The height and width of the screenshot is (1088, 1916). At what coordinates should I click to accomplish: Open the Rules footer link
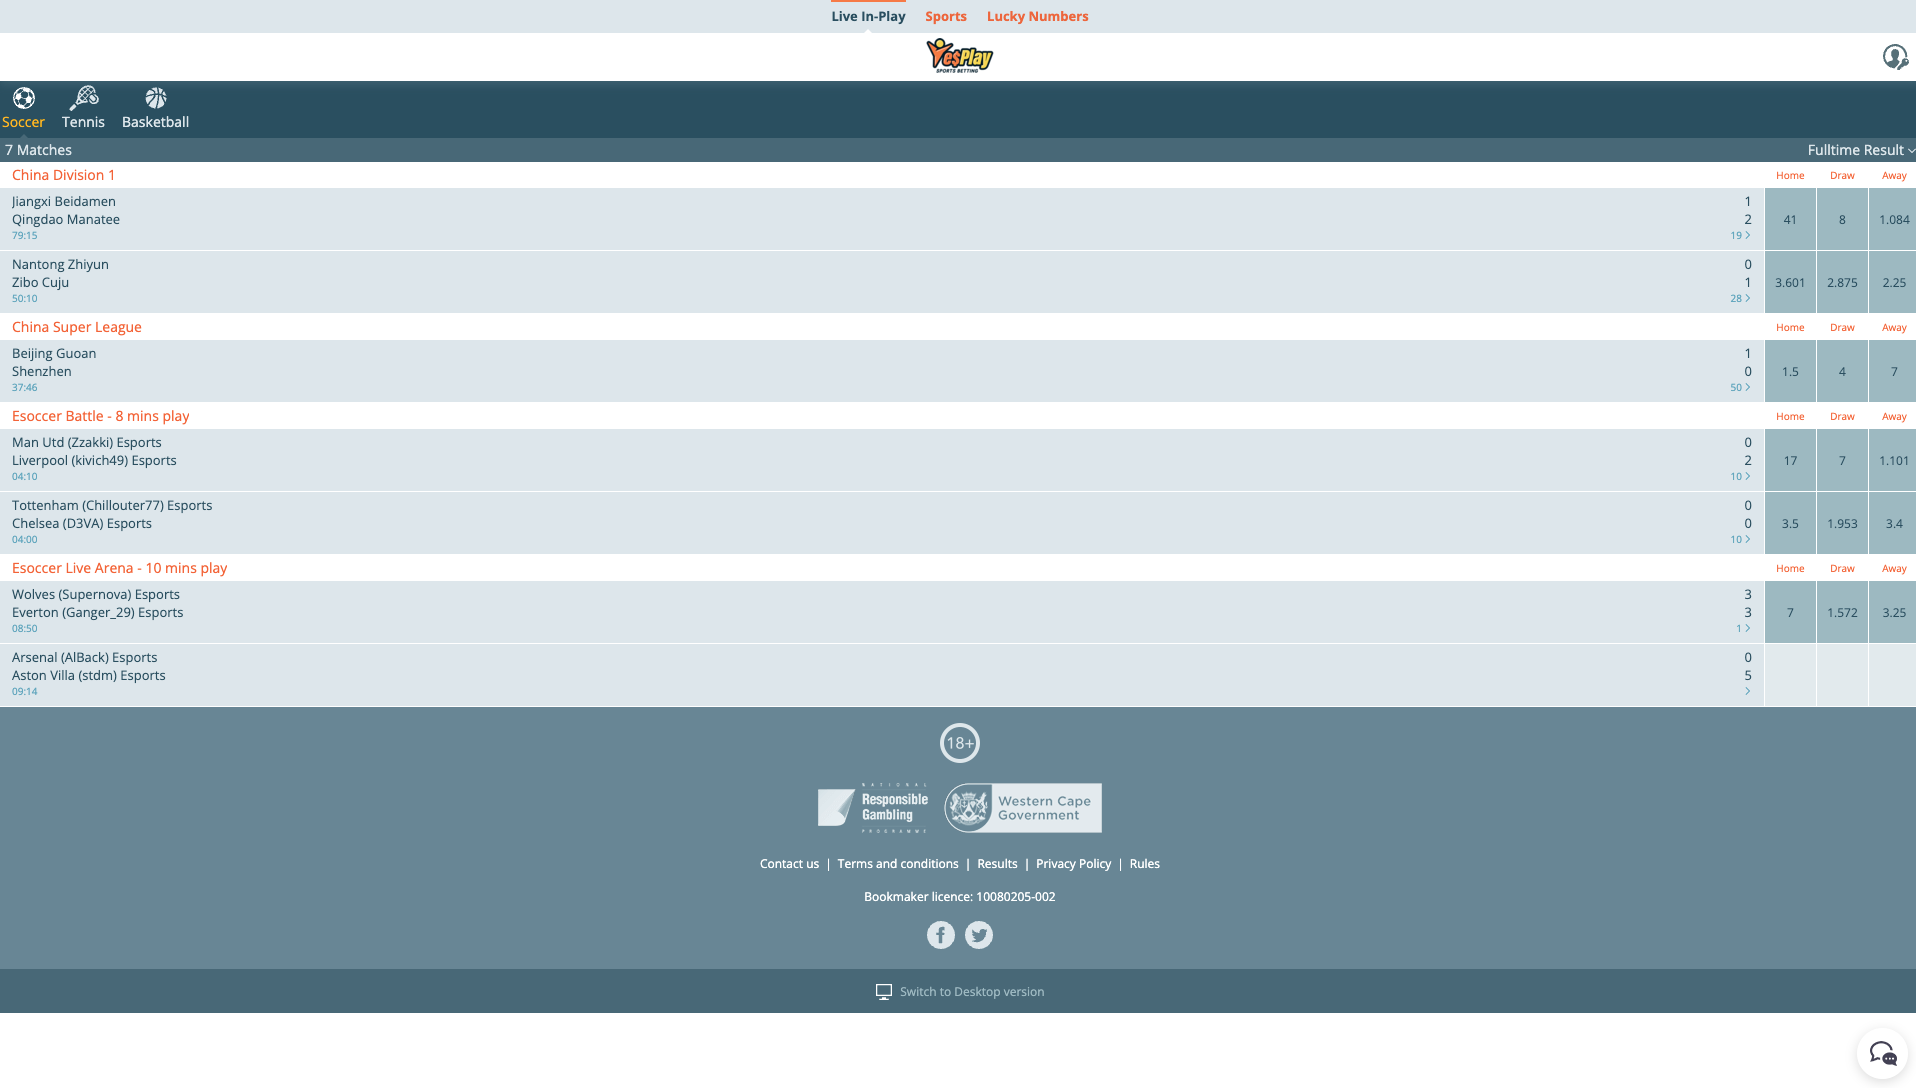pos(1145,864)
